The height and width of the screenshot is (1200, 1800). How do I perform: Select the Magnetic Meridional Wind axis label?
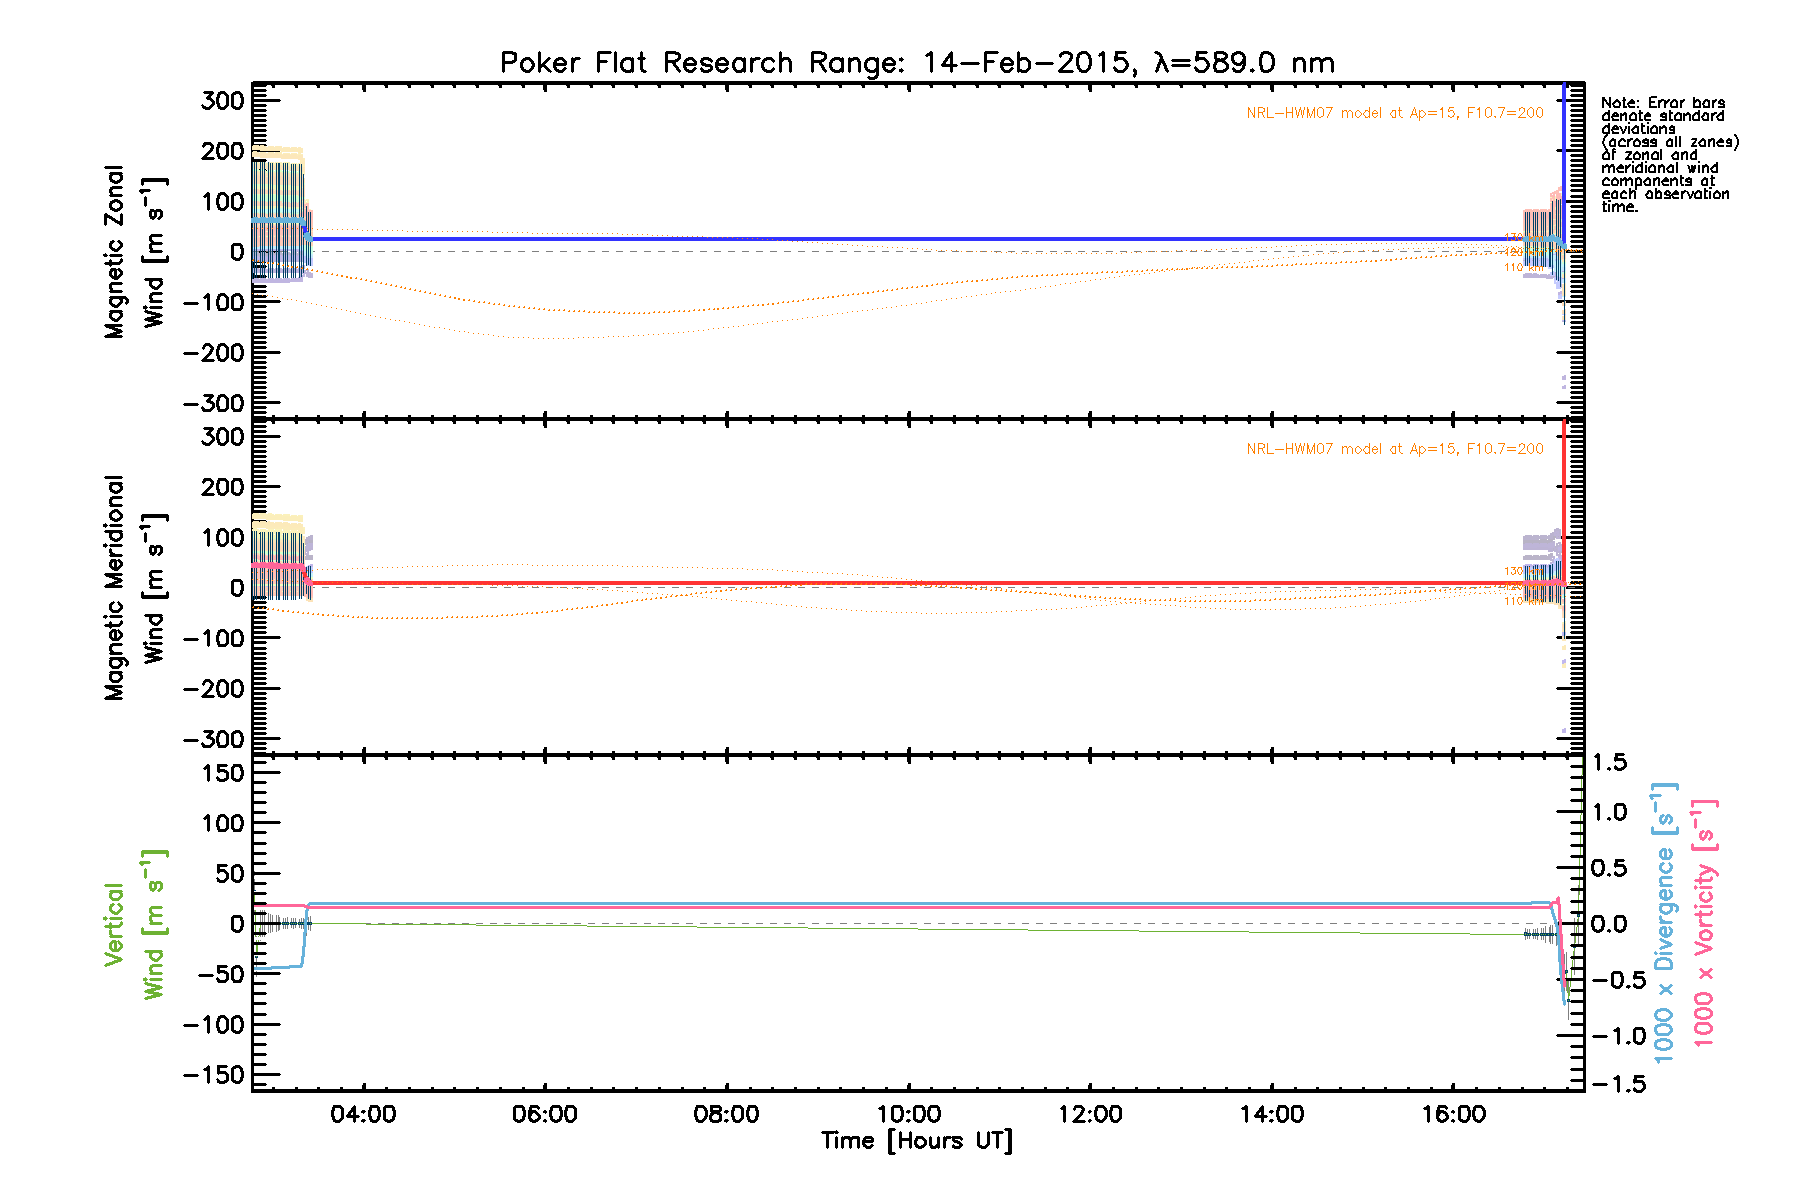(x=134, y=588)
